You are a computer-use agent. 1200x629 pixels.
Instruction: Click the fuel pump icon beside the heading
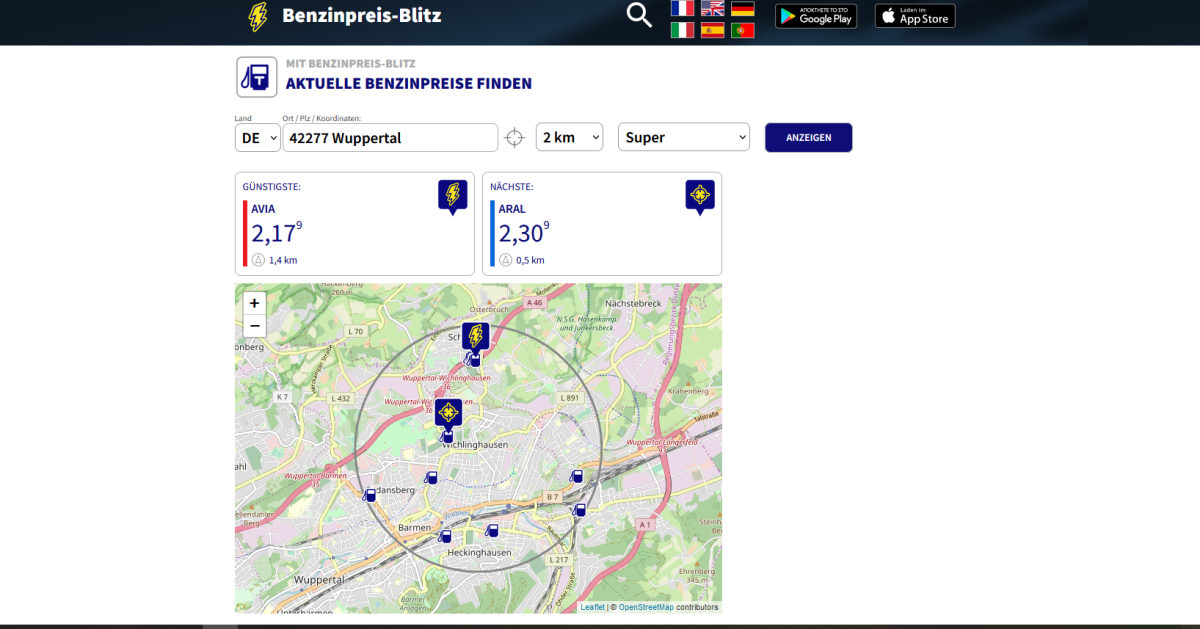[x=257, y=77]
